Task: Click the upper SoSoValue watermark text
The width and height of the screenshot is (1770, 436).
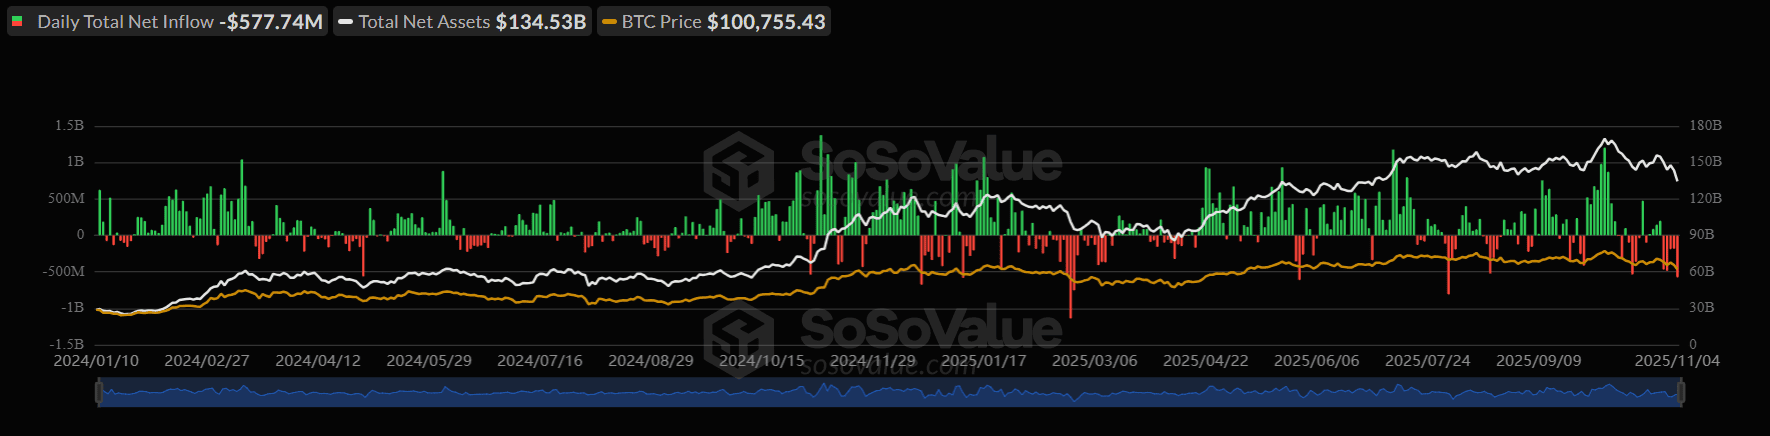Action: 930,162
